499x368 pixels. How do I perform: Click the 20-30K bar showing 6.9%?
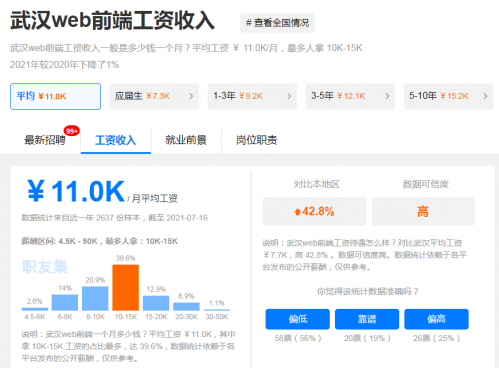click(x=186, y=307)
